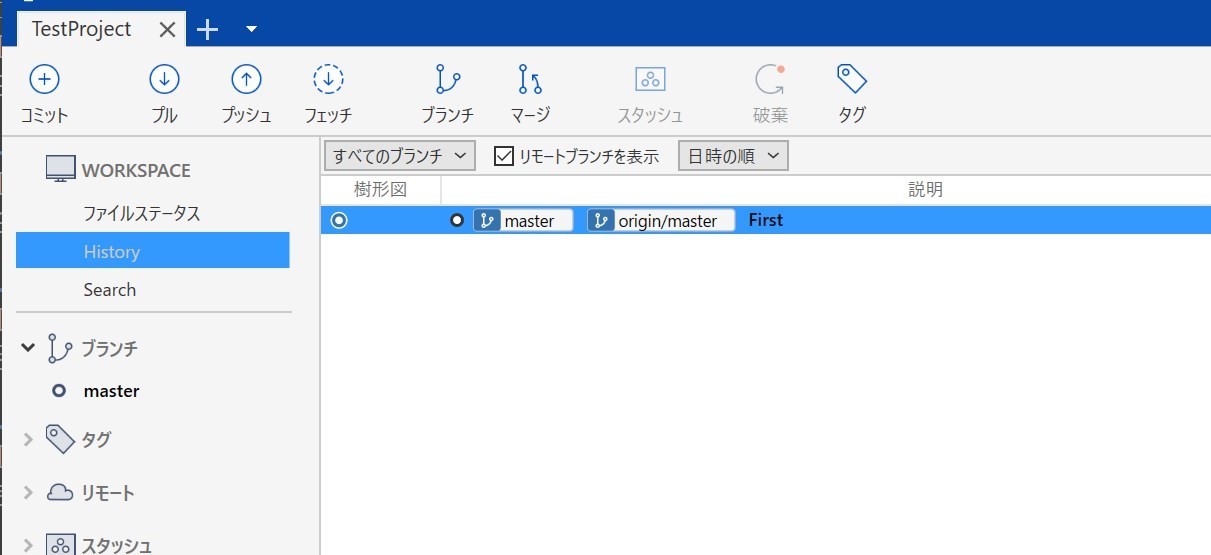Click the Fetch (フェッチ) toolbar icon
This screenshot has height=555, width=1211.
click(x=328, y=79)
